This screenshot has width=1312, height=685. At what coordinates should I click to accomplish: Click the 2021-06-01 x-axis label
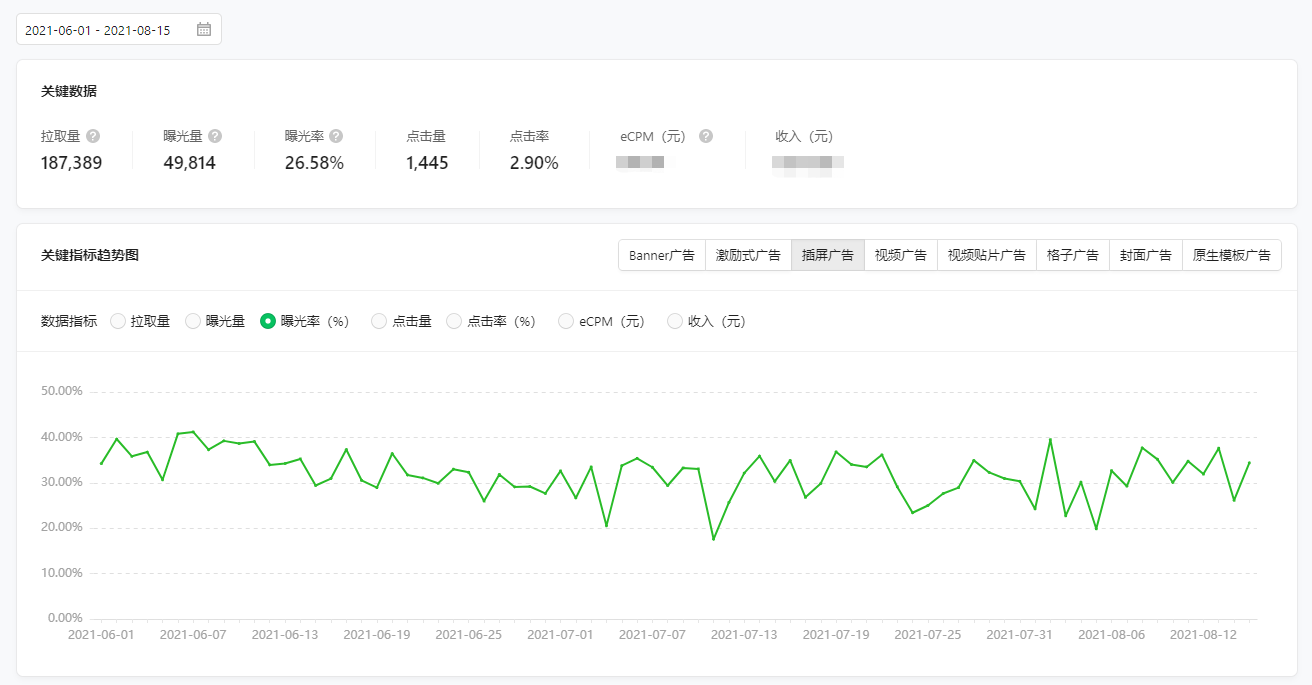point(101,634)
